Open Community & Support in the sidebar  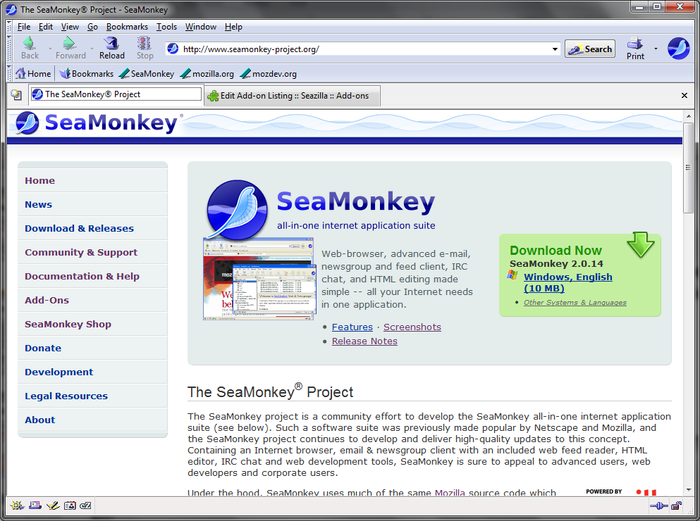(92, 252)
